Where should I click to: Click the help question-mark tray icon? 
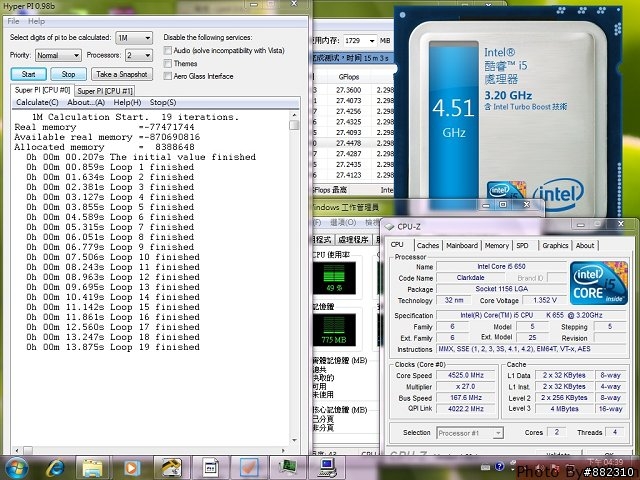499,466
